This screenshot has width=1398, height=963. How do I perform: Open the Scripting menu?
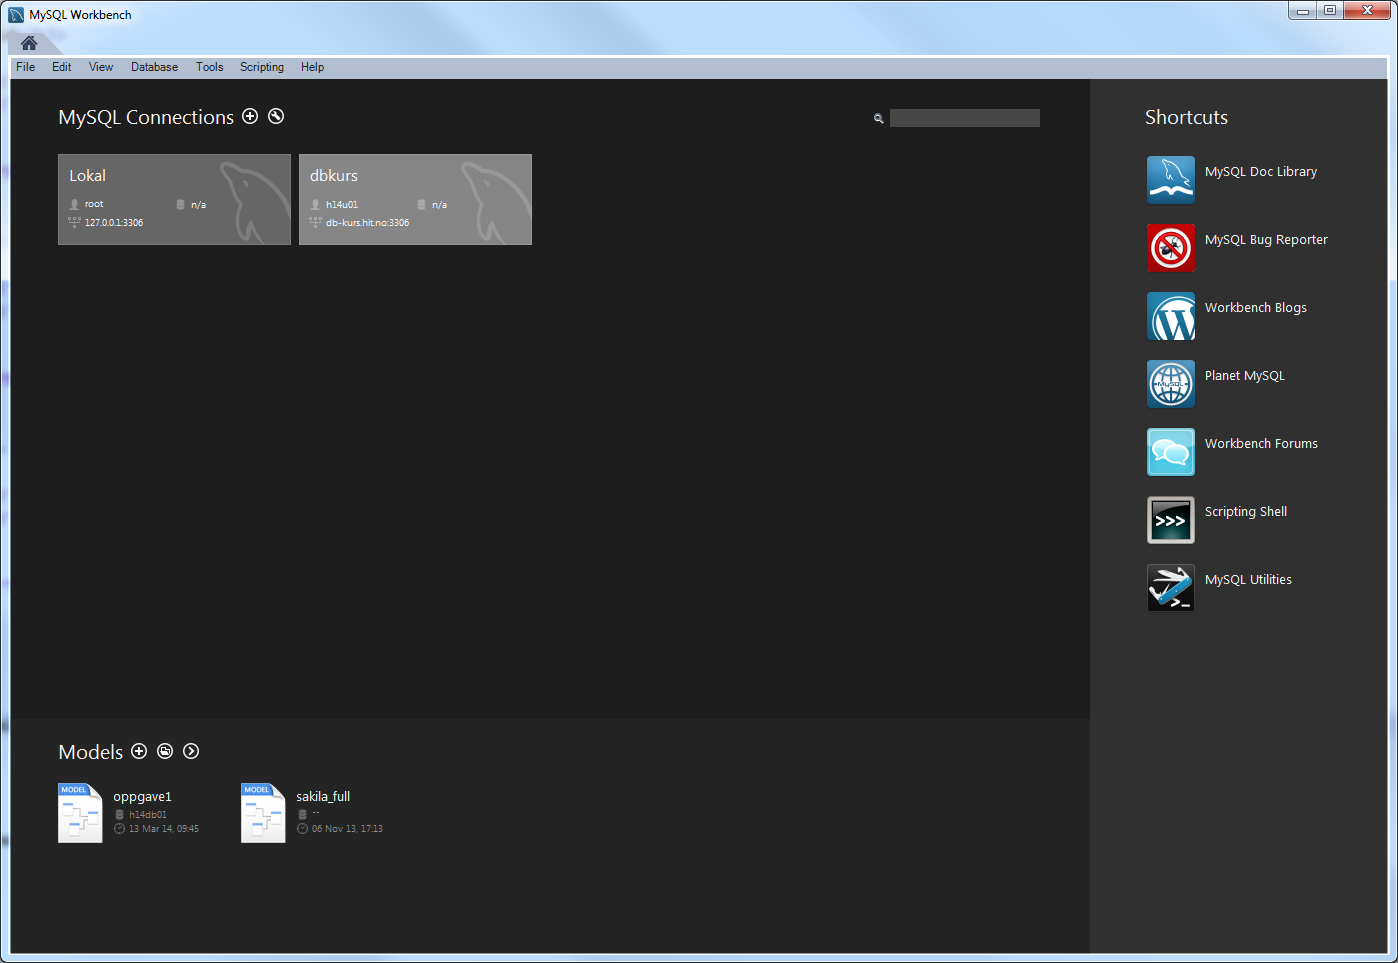[262, 67]
